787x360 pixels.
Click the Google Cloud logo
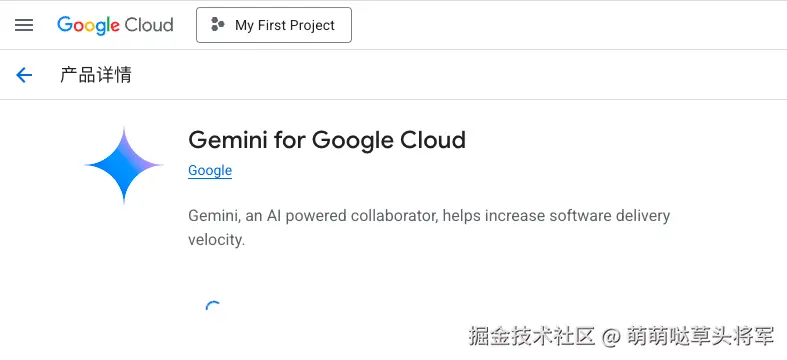tap(115, 25)
